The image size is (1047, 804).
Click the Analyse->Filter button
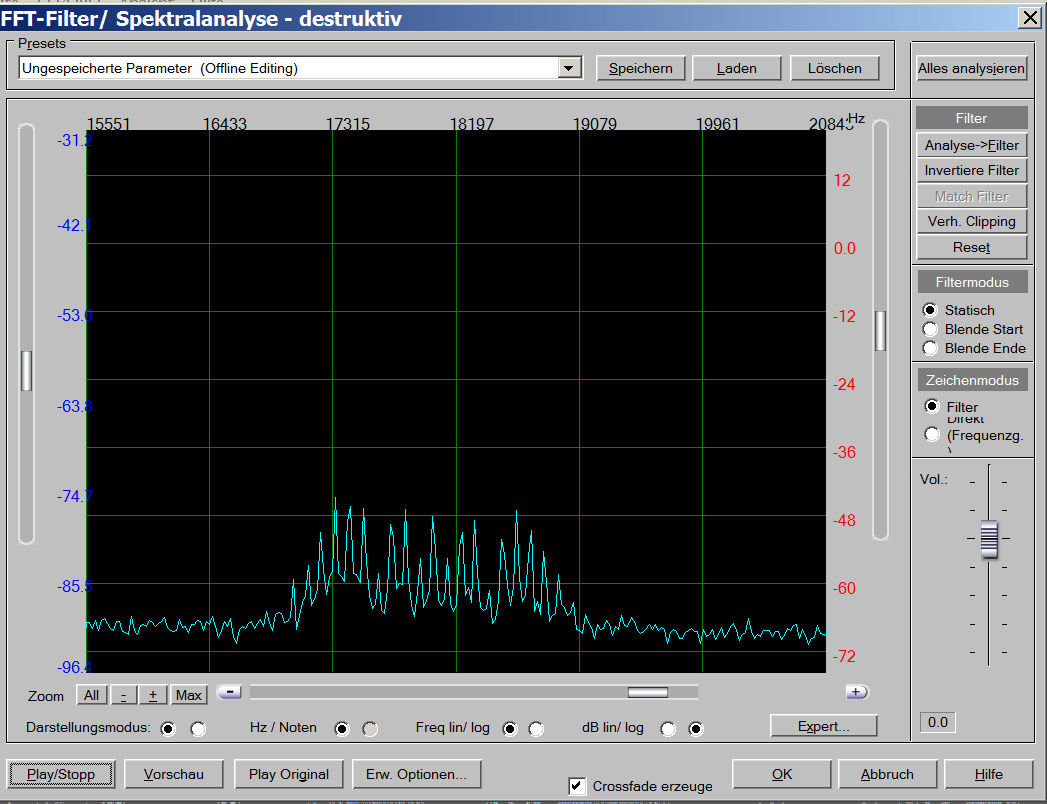tap(971, 145)
